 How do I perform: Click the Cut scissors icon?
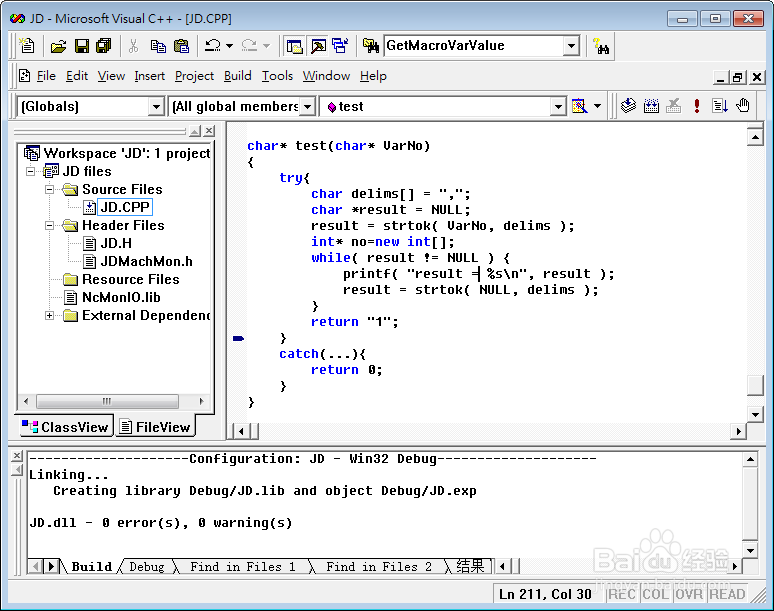click(x=133, y=46)
